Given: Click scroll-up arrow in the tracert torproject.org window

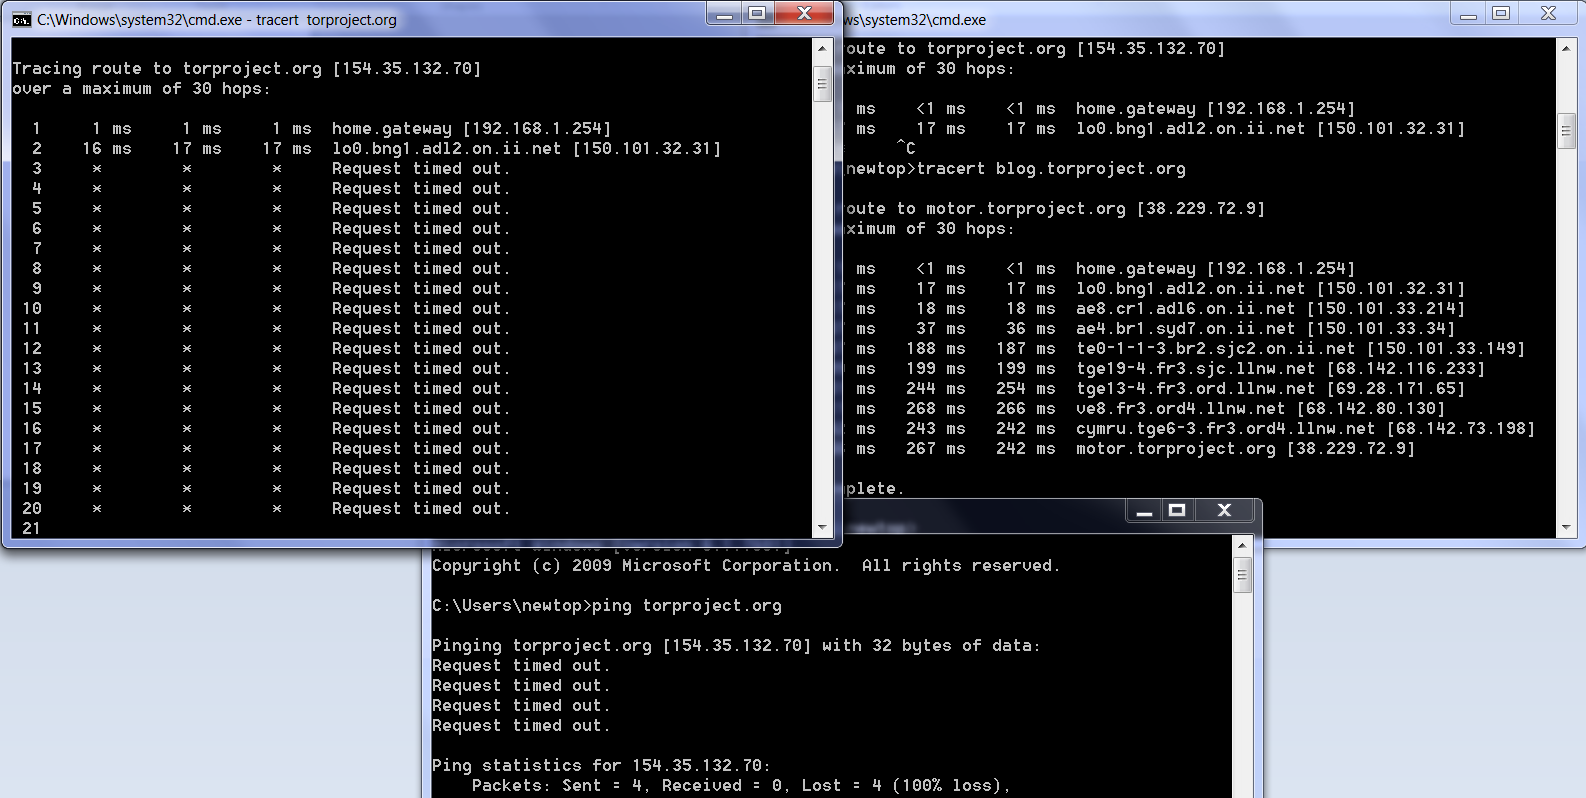Looking at the screenshot, I should coord(822,48).
